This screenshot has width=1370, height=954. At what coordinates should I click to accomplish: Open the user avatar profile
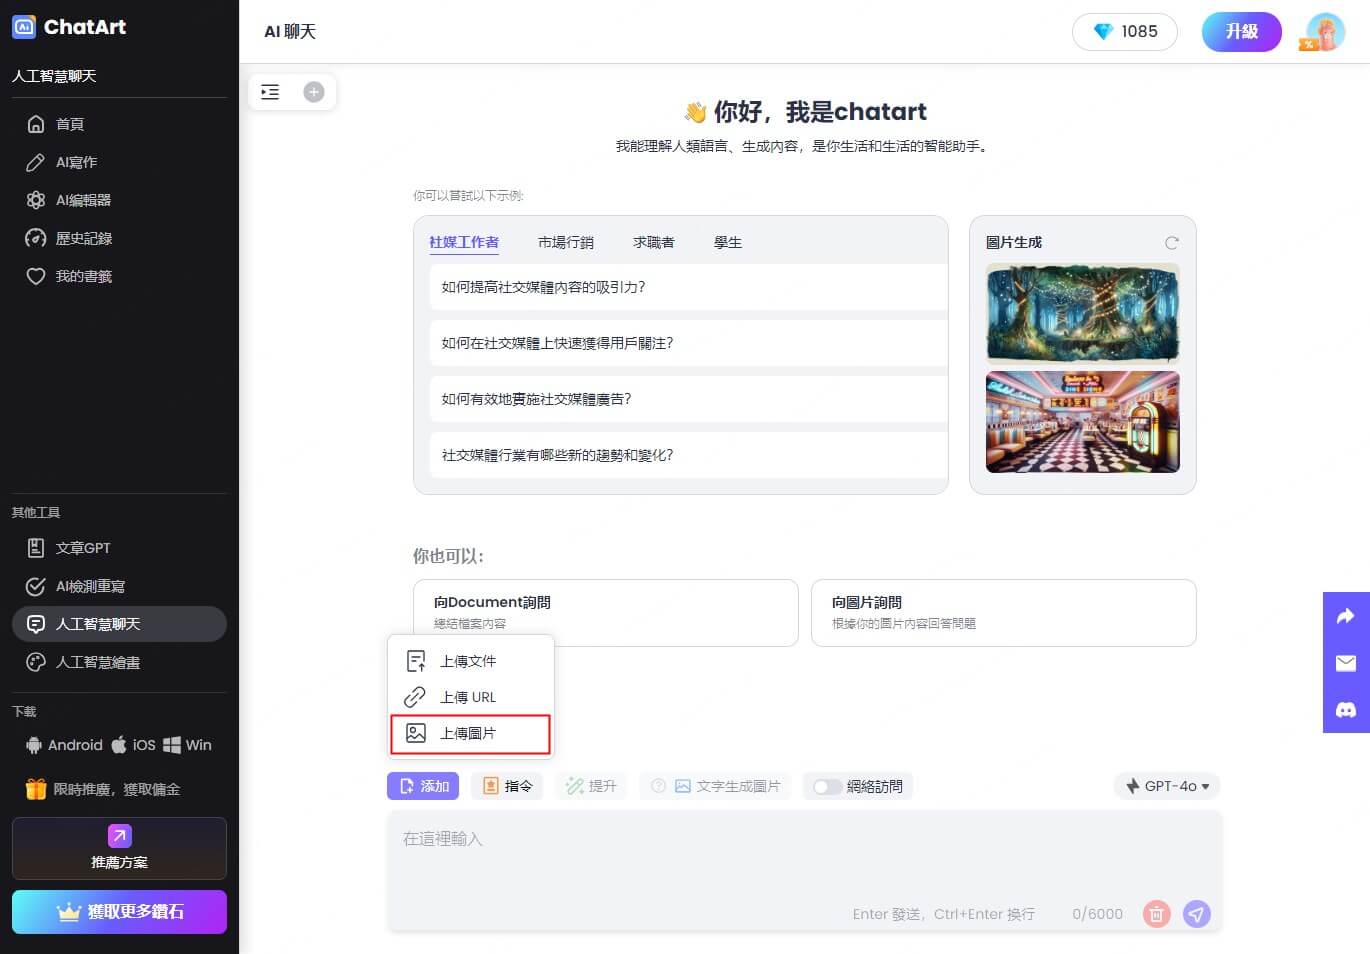pyautogui.click(x=1325, y=32)
